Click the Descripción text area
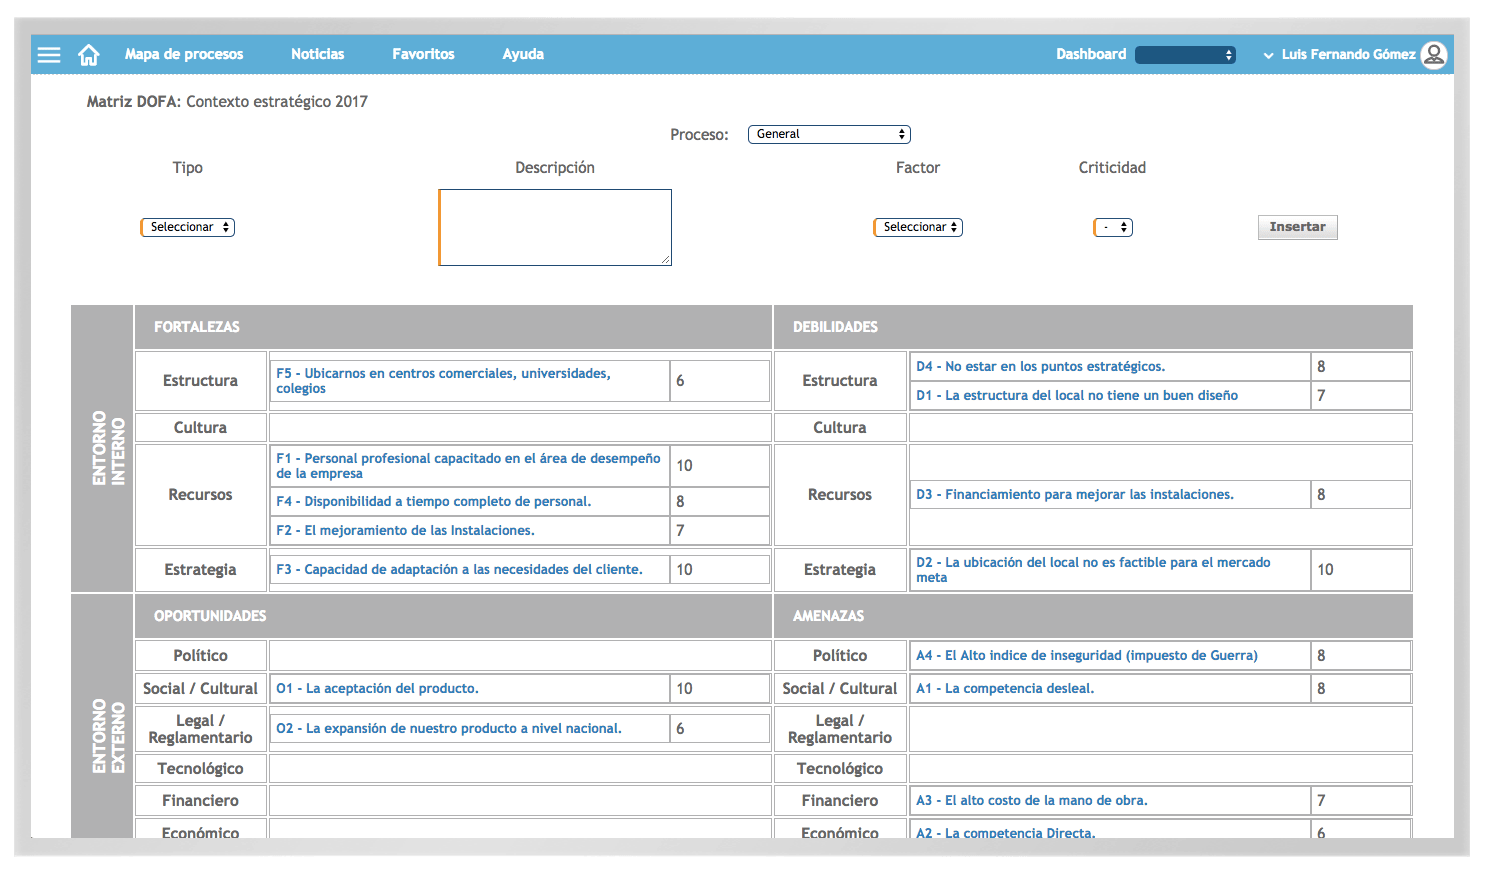The height and width of the screenshot is (872, 1485). [x=555, y=227]
